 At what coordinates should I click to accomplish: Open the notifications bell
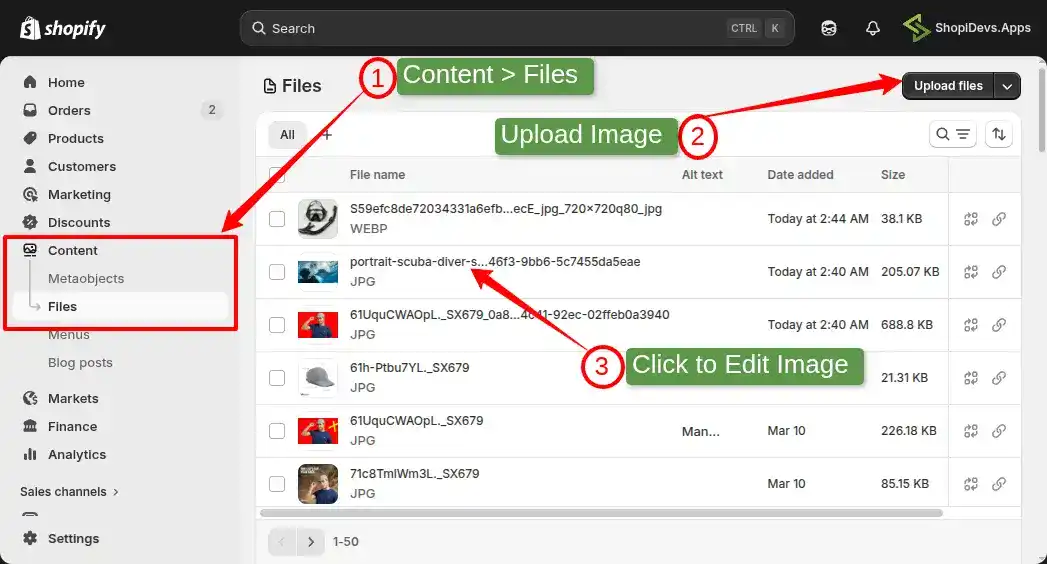pos(873,28)
